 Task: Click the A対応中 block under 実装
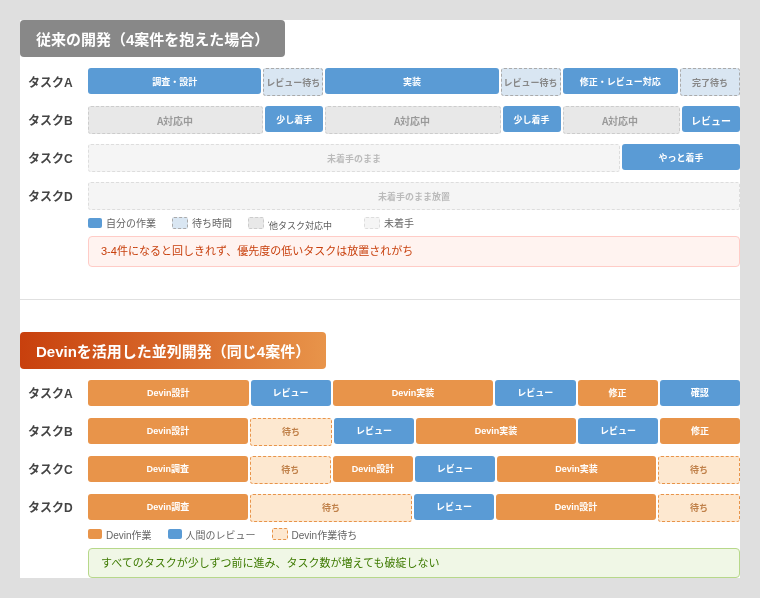pos(412,120)
